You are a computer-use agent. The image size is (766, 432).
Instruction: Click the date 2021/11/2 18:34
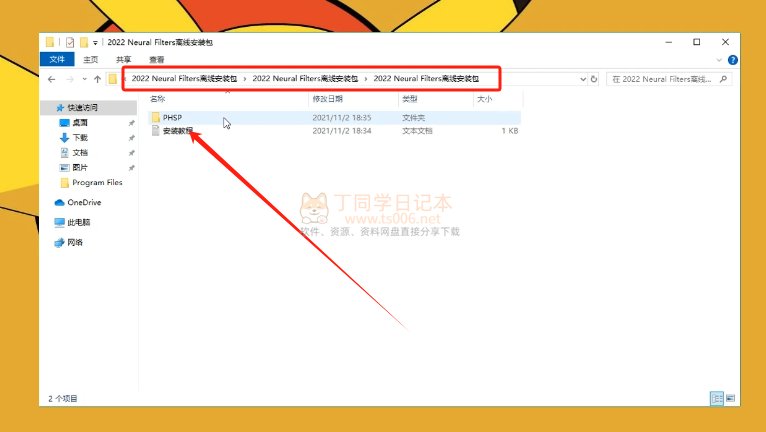pyautogui.click(x=341, y=131)
